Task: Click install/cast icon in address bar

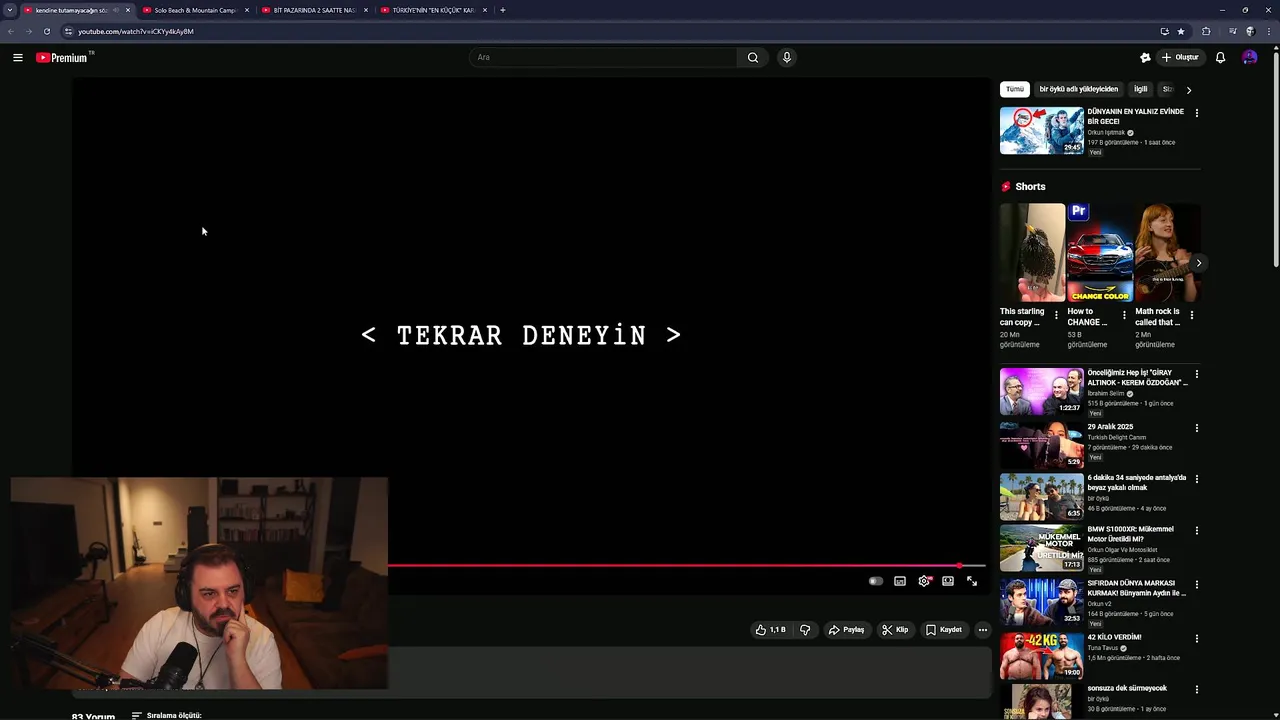Action: 1164,31
